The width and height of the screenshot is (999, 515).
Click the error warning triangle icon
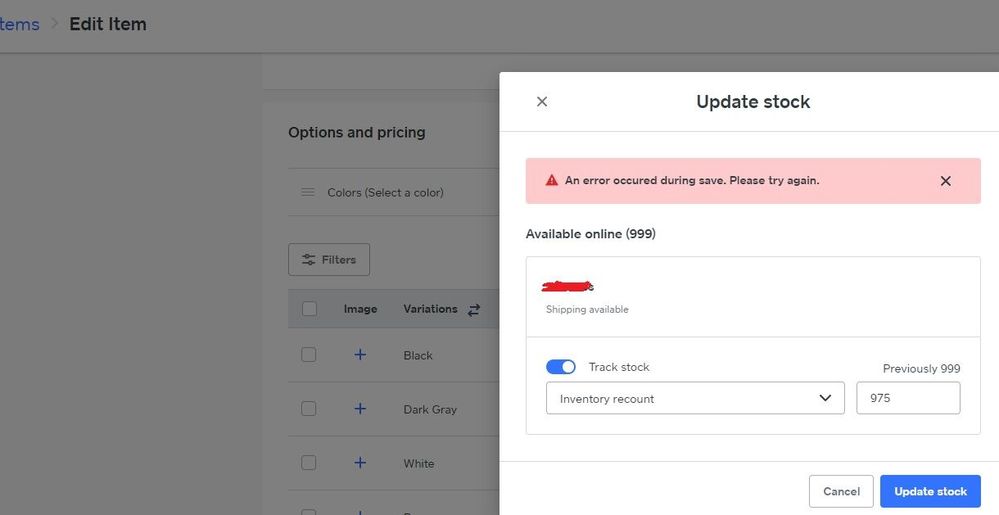551,181
